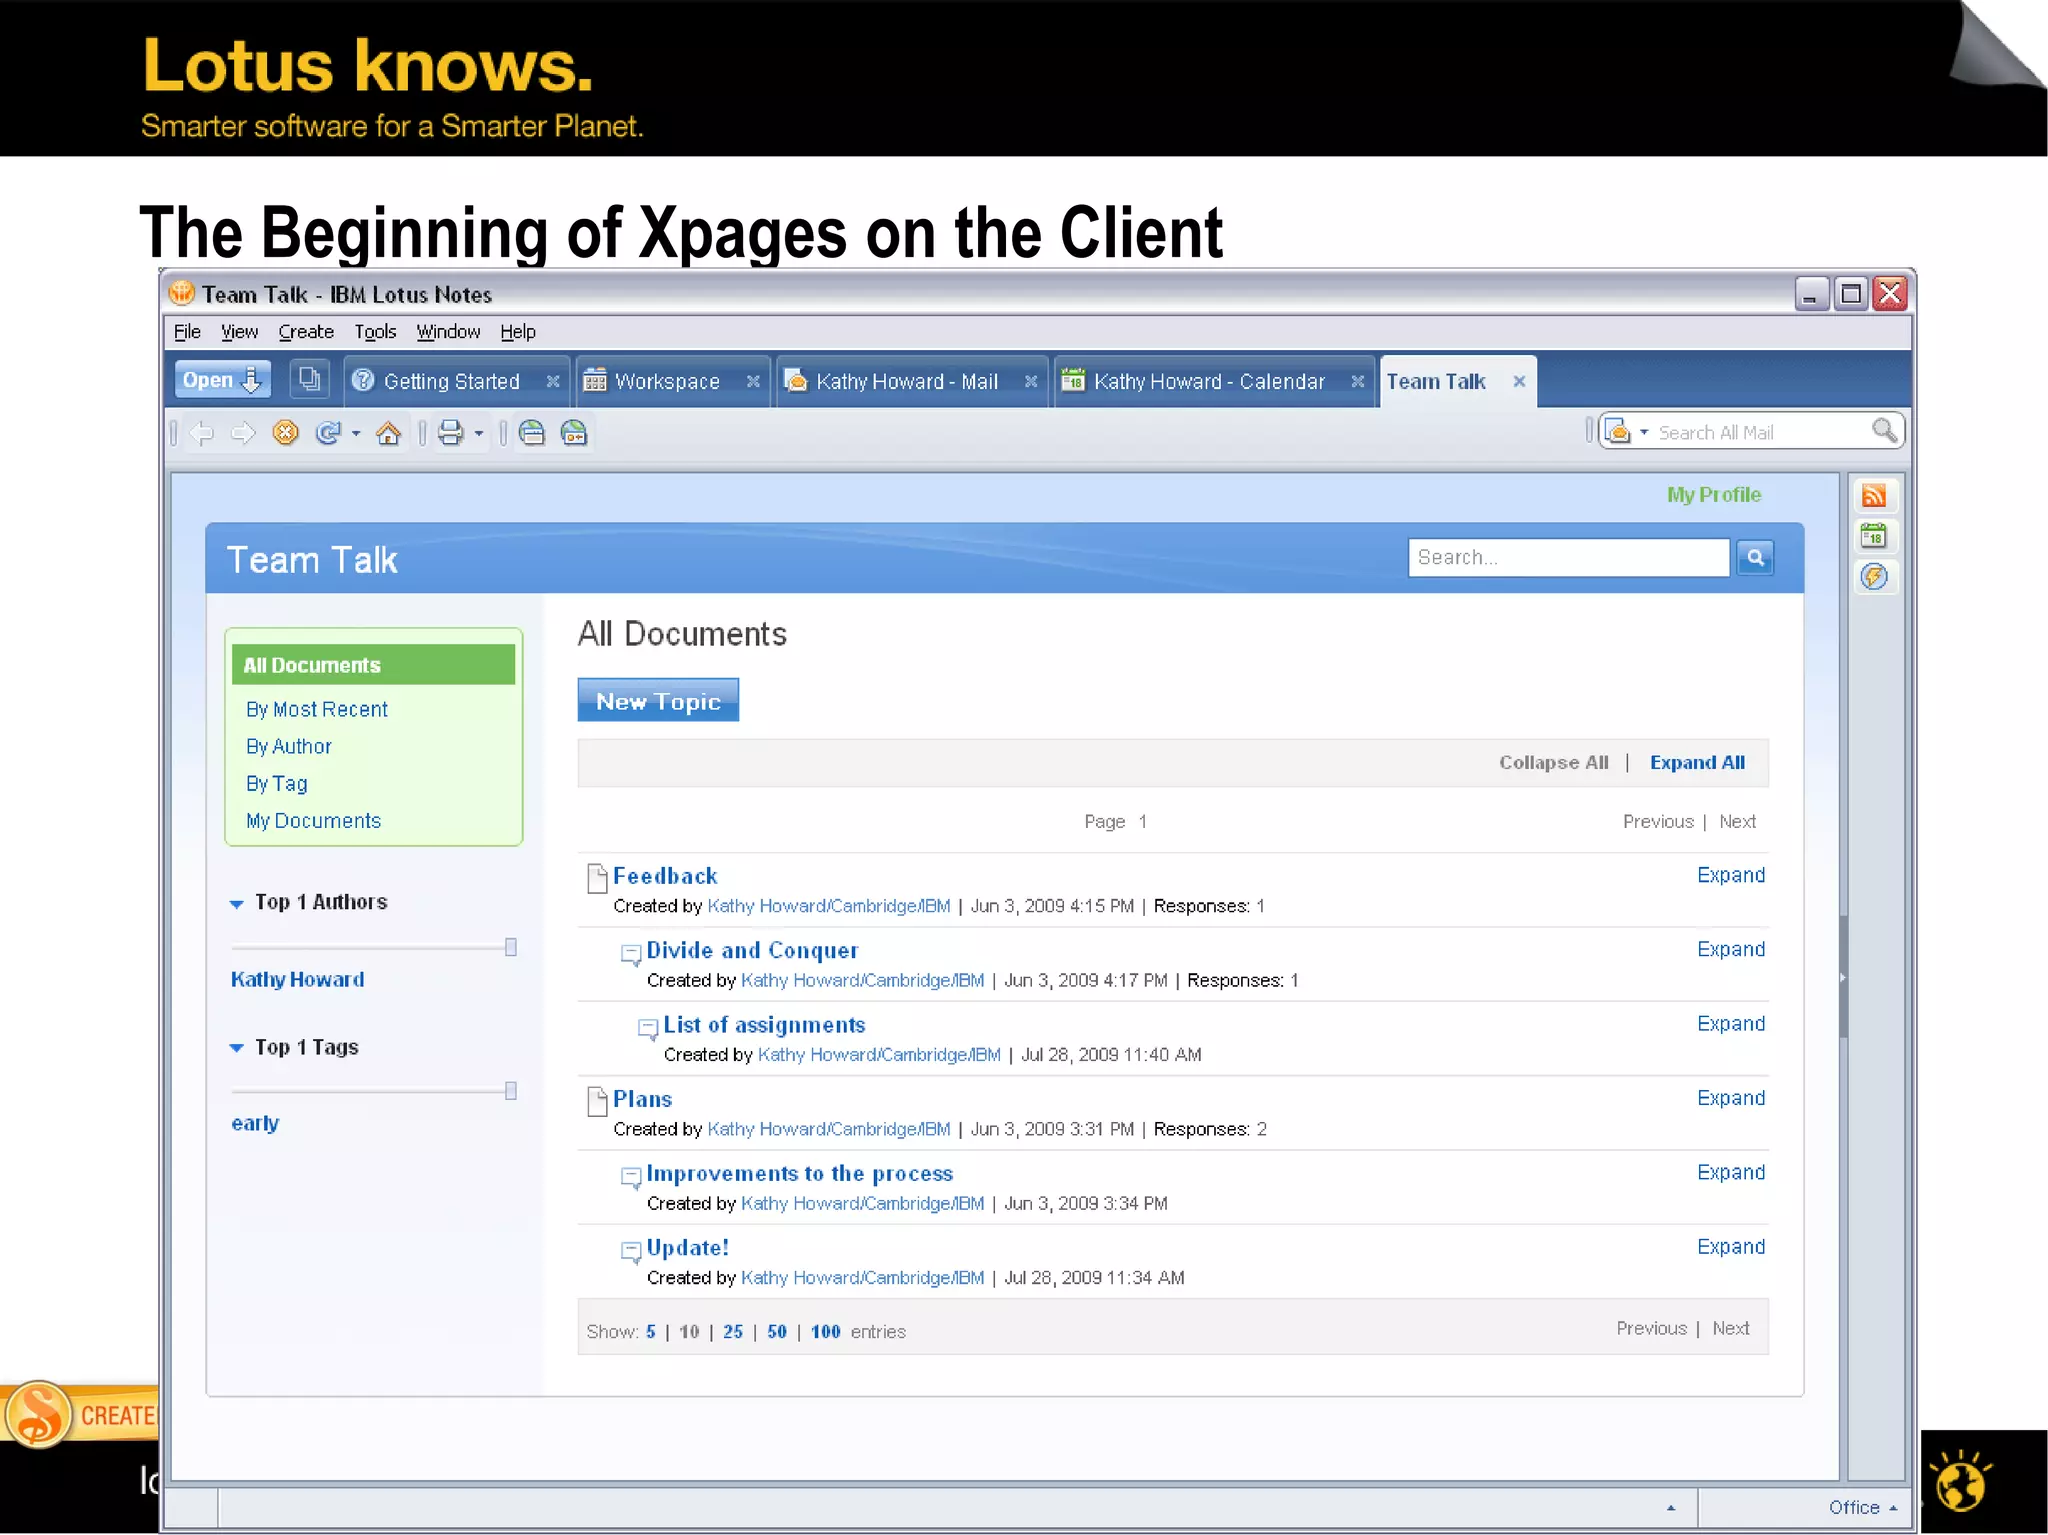2048x1535 pixels.
Task: Open the Window menu
Action: pyautogui.click(x=448, y=332)
